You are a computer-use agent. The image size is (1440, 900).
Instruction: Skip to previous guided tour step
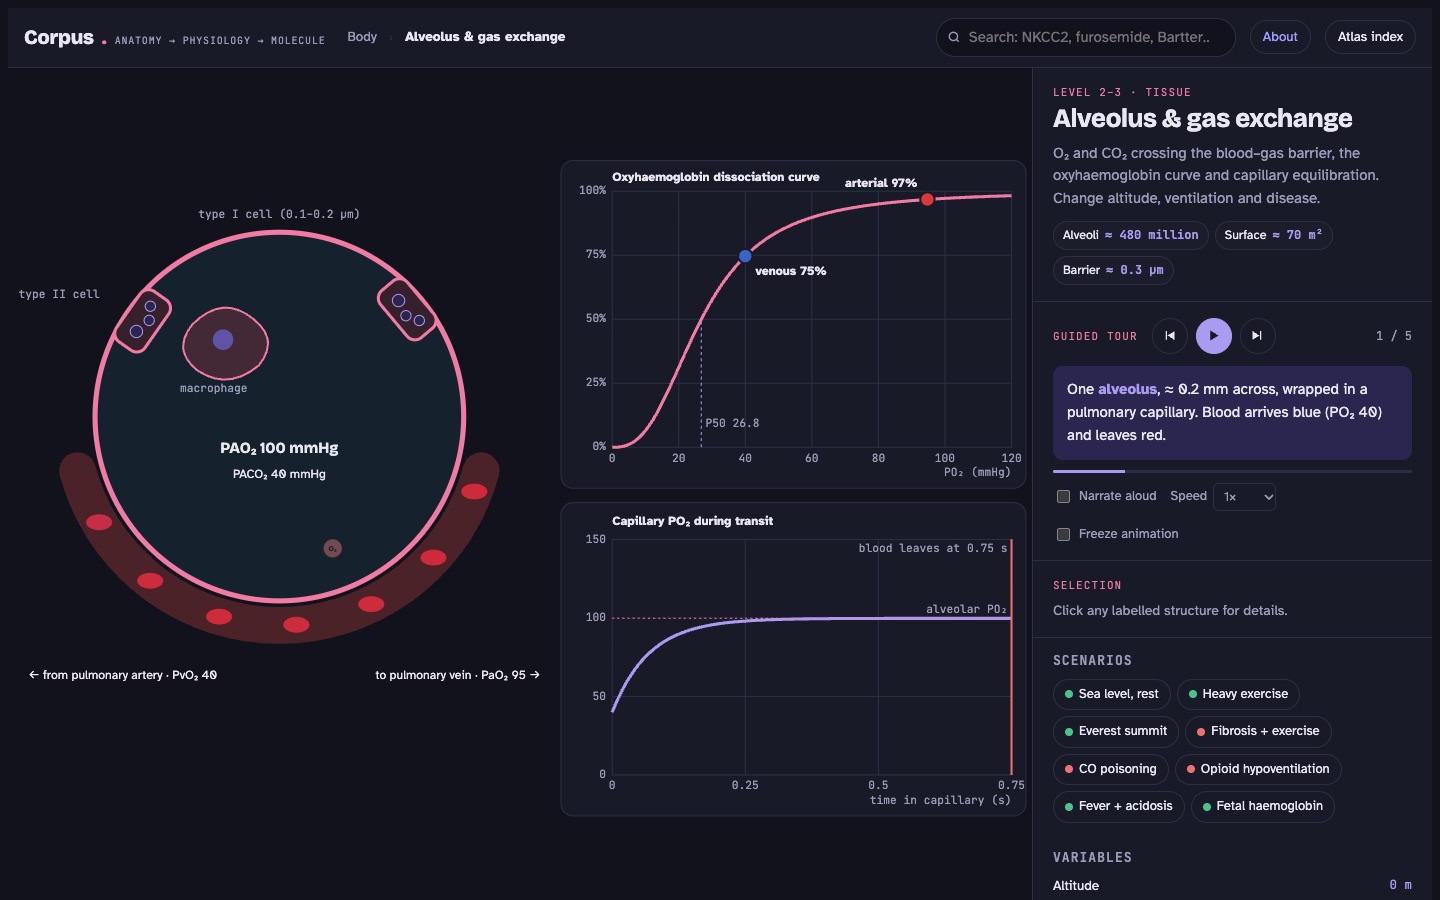tap(1170, 336)
